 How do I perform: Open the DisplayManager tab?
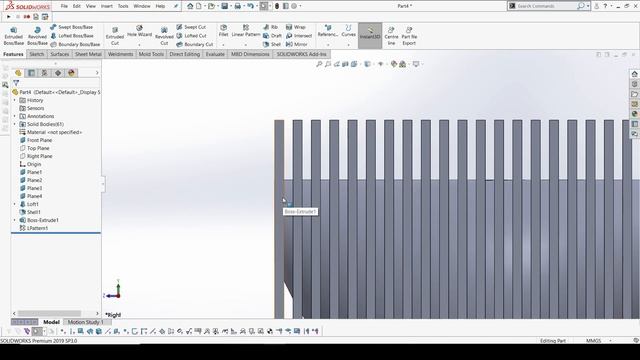[71, 73]
